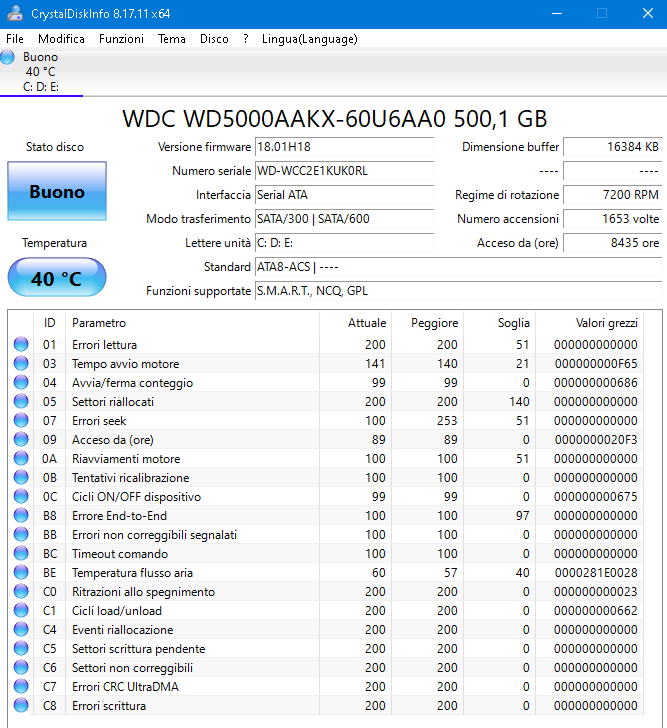
Task: Click the status icon for Tempo avvio motore
Action: [x=21, y=363]
